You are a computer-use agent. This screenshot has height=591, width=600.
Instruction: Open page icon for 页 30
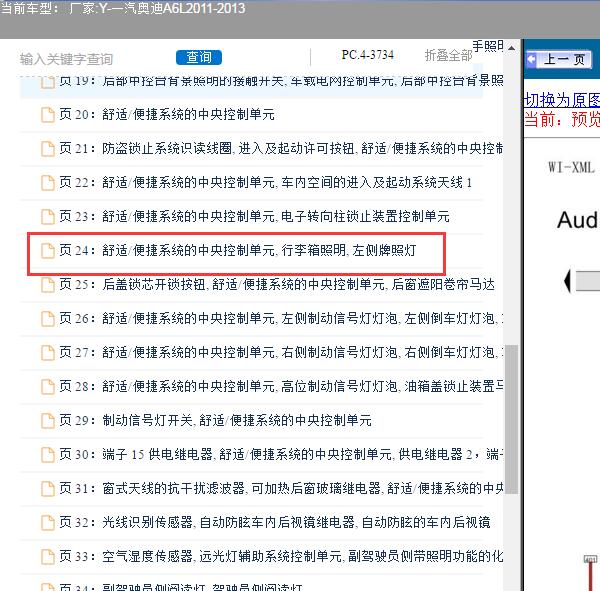coord(48,455)
